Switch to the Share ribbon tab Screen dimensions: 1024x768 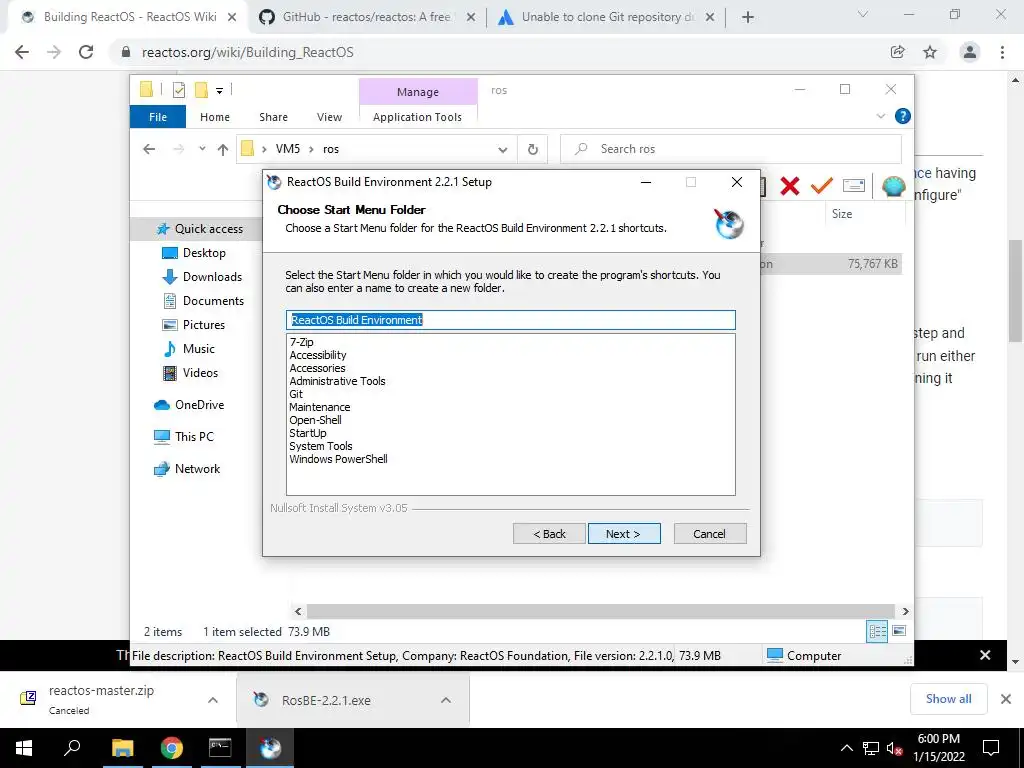(x=273, y=117)
